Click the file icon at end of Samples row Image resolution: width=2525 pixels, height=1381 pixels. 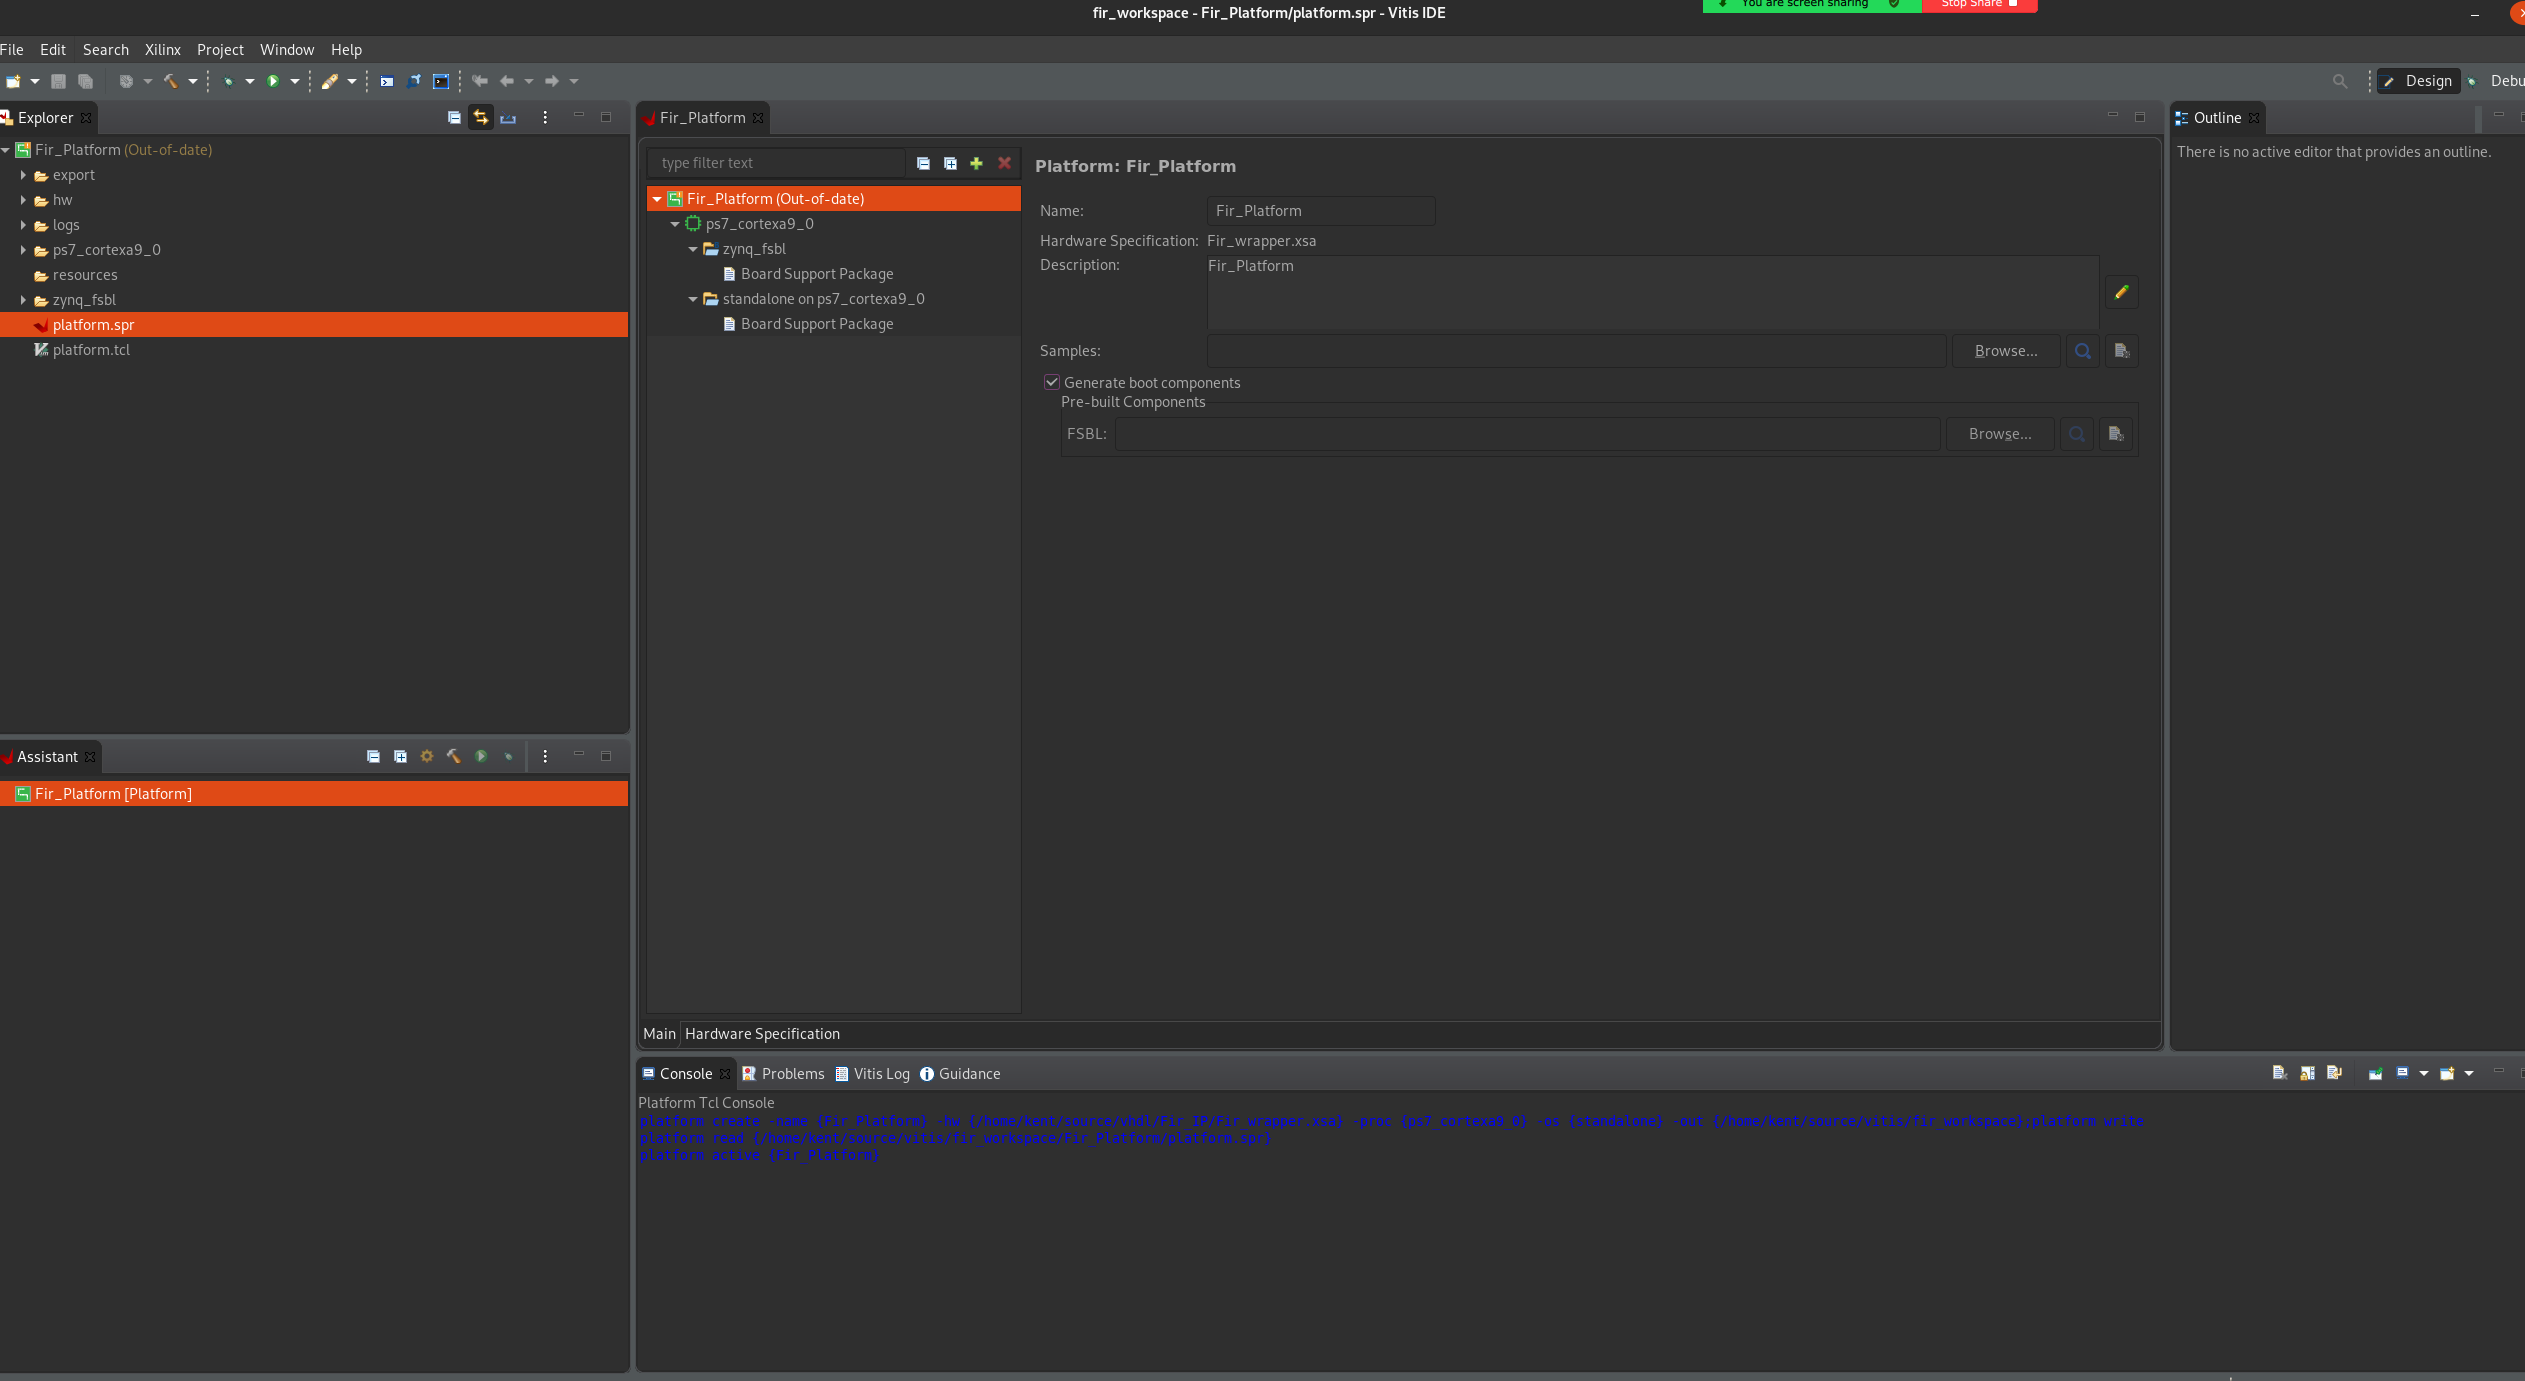(x=2121, y=351)
